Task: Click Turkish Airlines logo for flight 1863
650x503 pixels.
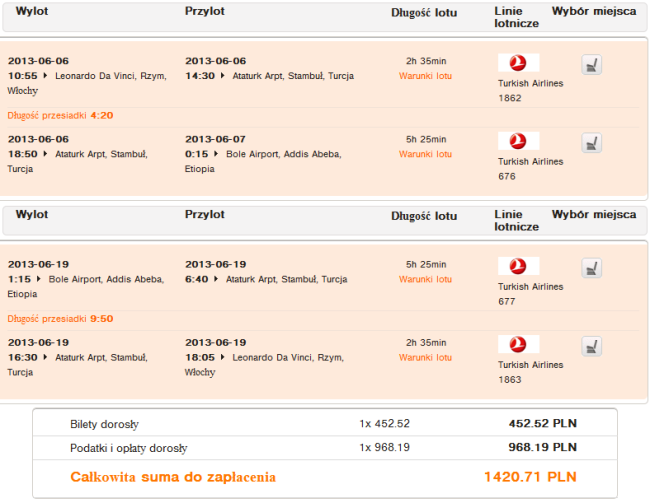Action: click(x=518, y=344)
